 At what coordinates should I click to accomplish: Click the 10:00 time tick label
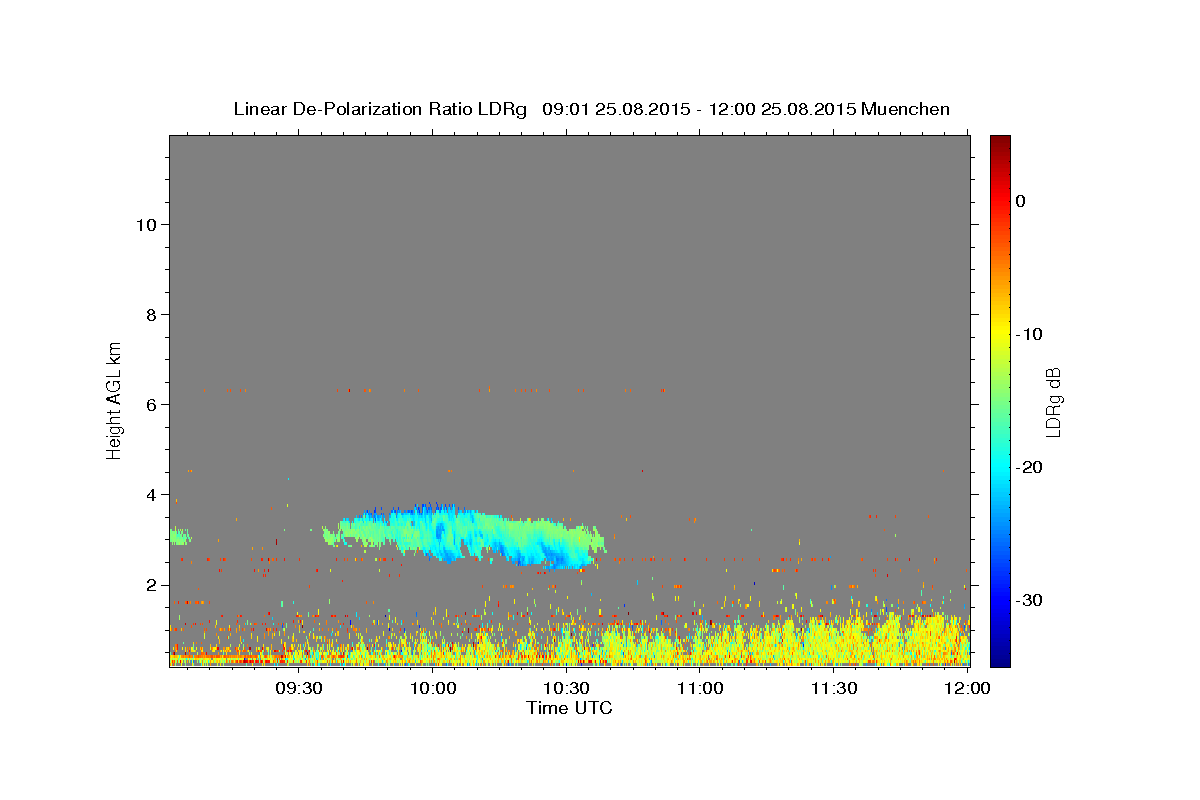[x=433, y=688]
